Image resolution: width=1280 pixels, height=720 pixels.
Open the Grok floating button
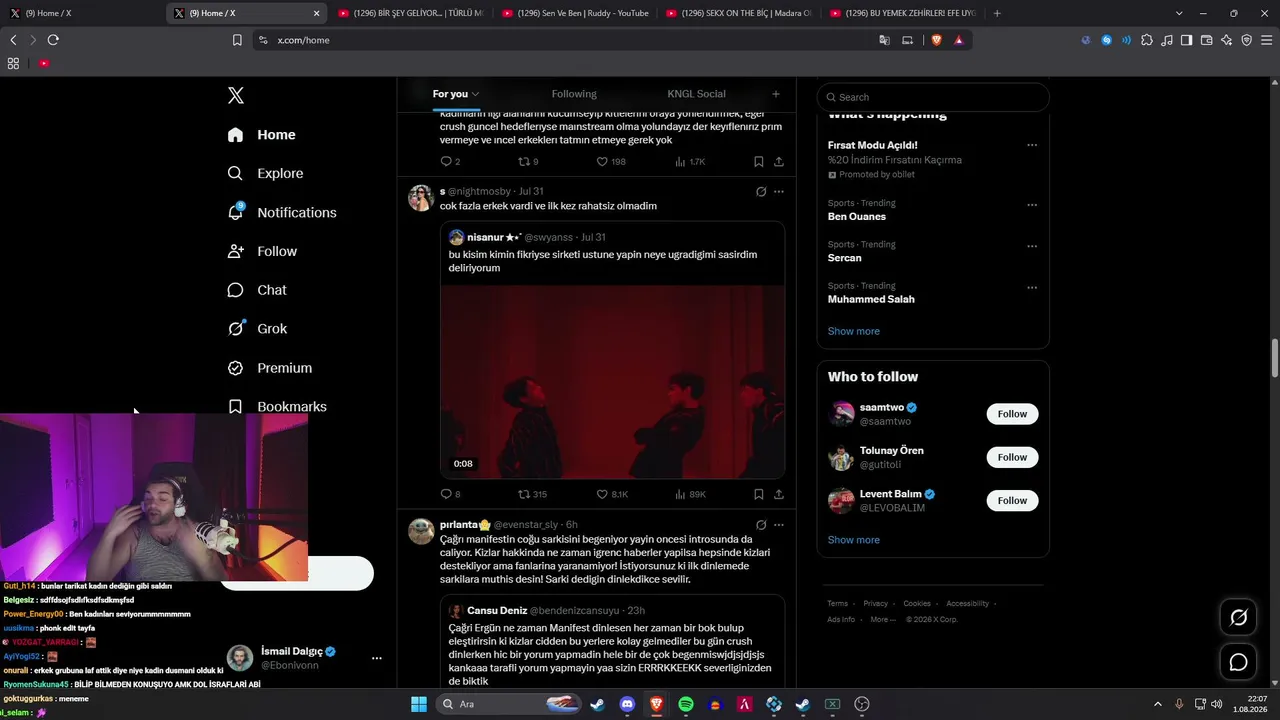point(1238,618)
